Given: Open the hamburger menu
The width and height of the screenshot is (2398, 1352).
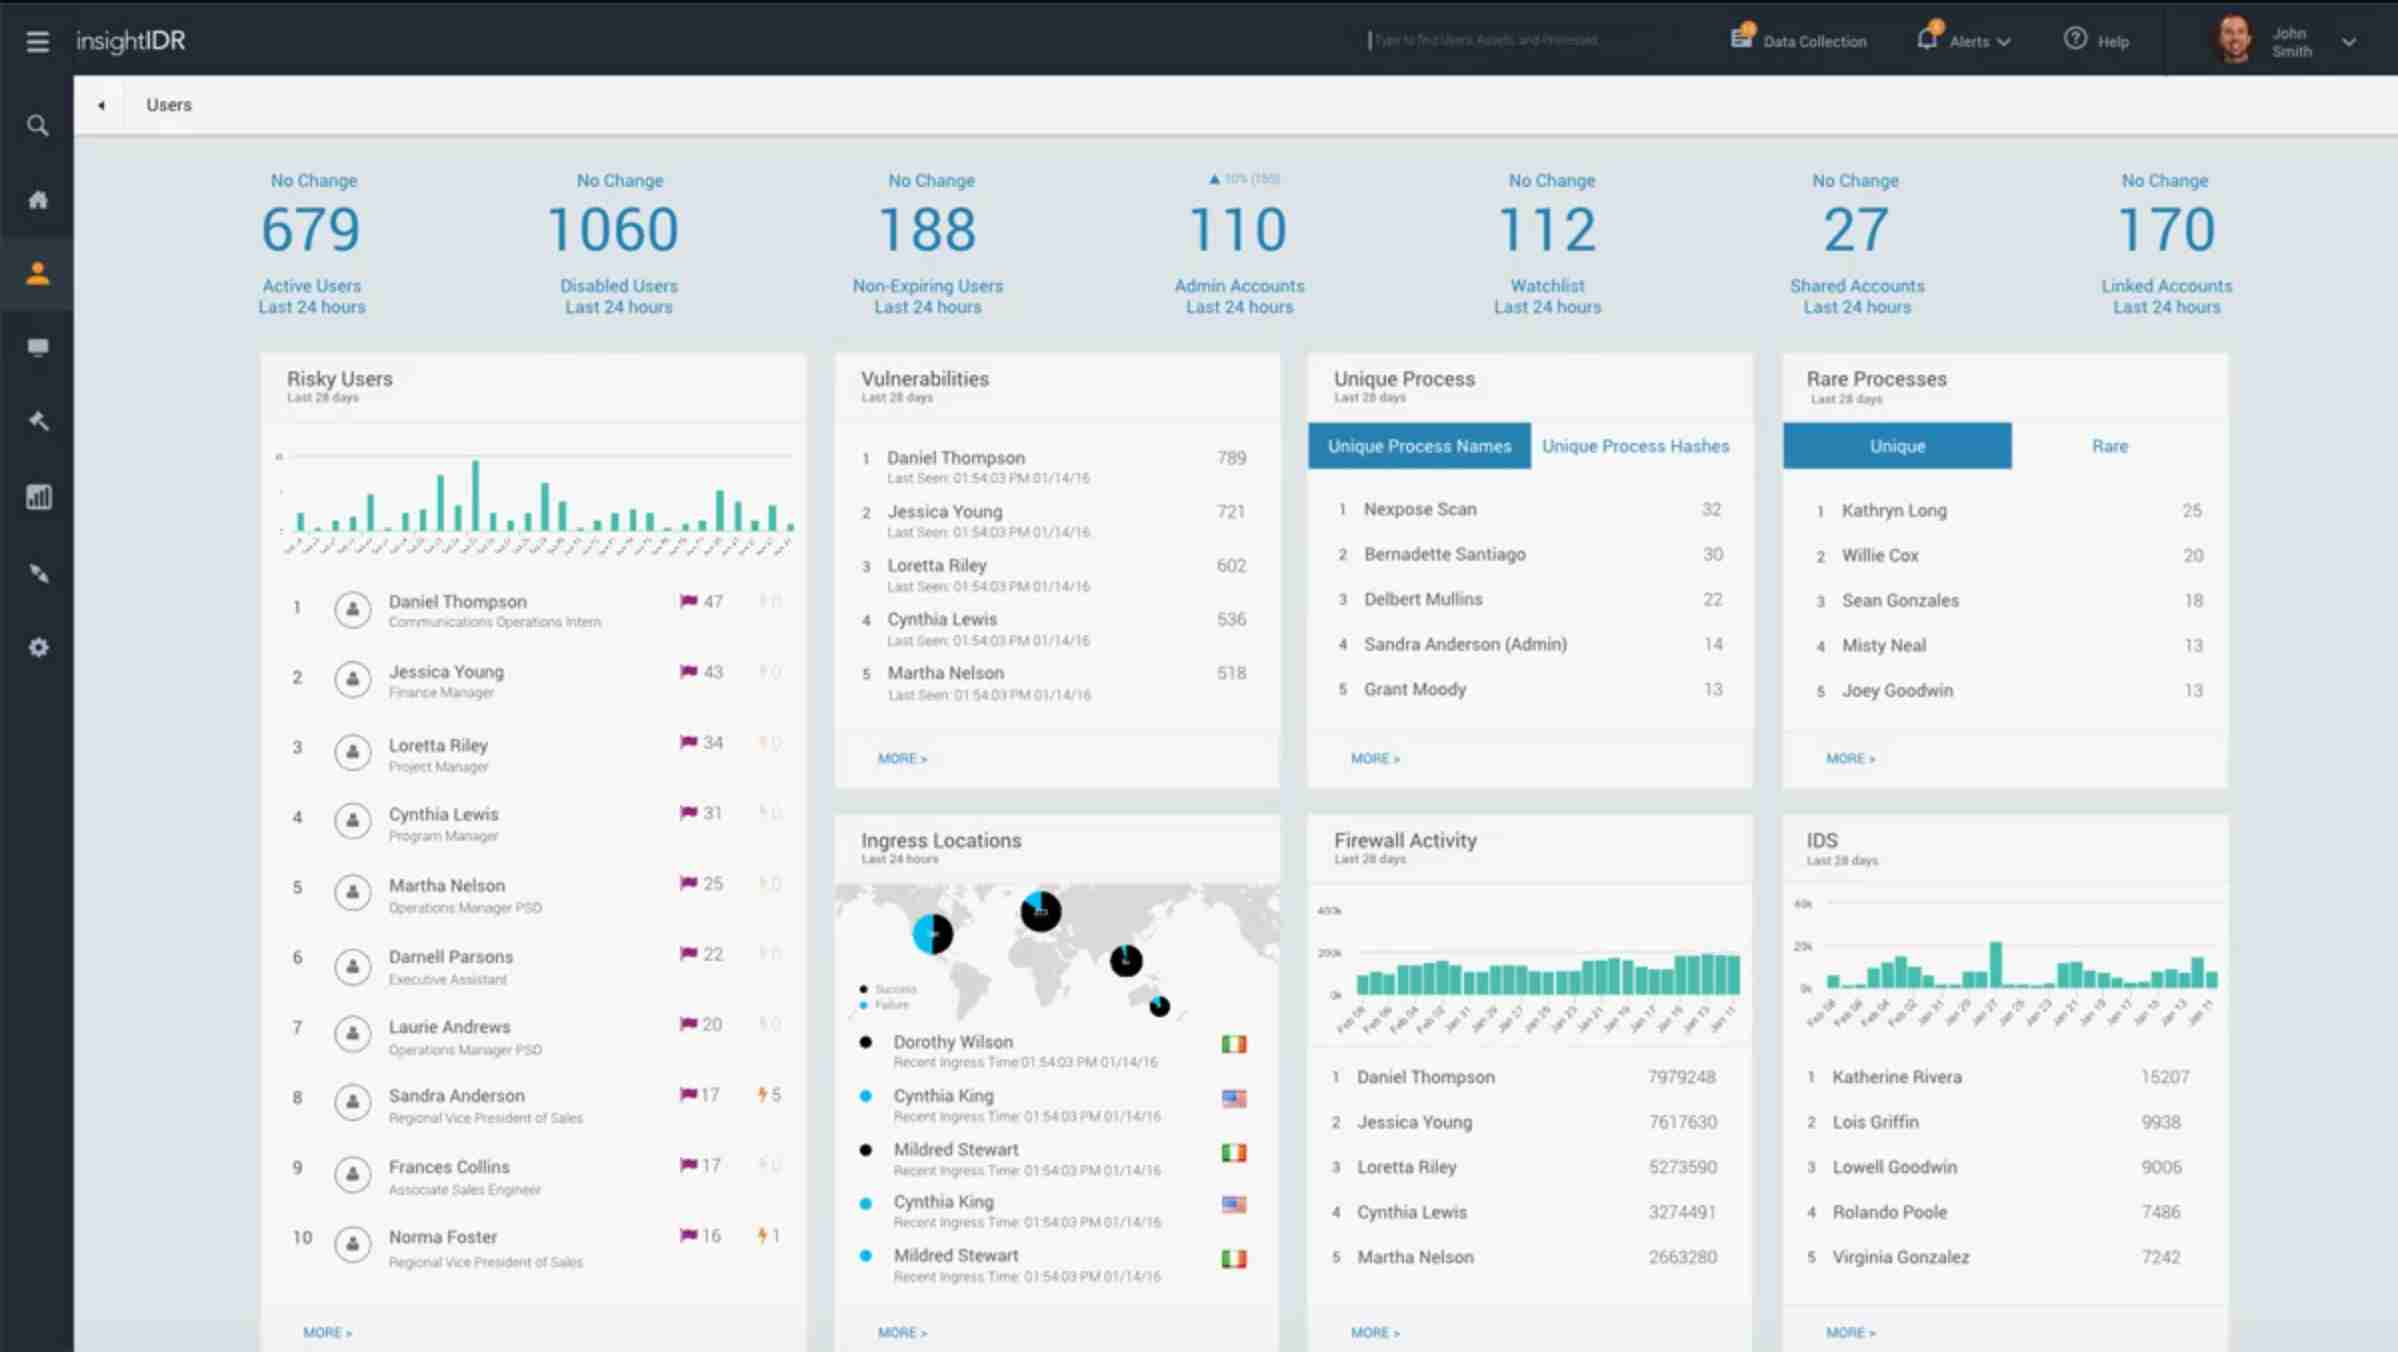Looking at the screenshot, I should coord(38,42).
